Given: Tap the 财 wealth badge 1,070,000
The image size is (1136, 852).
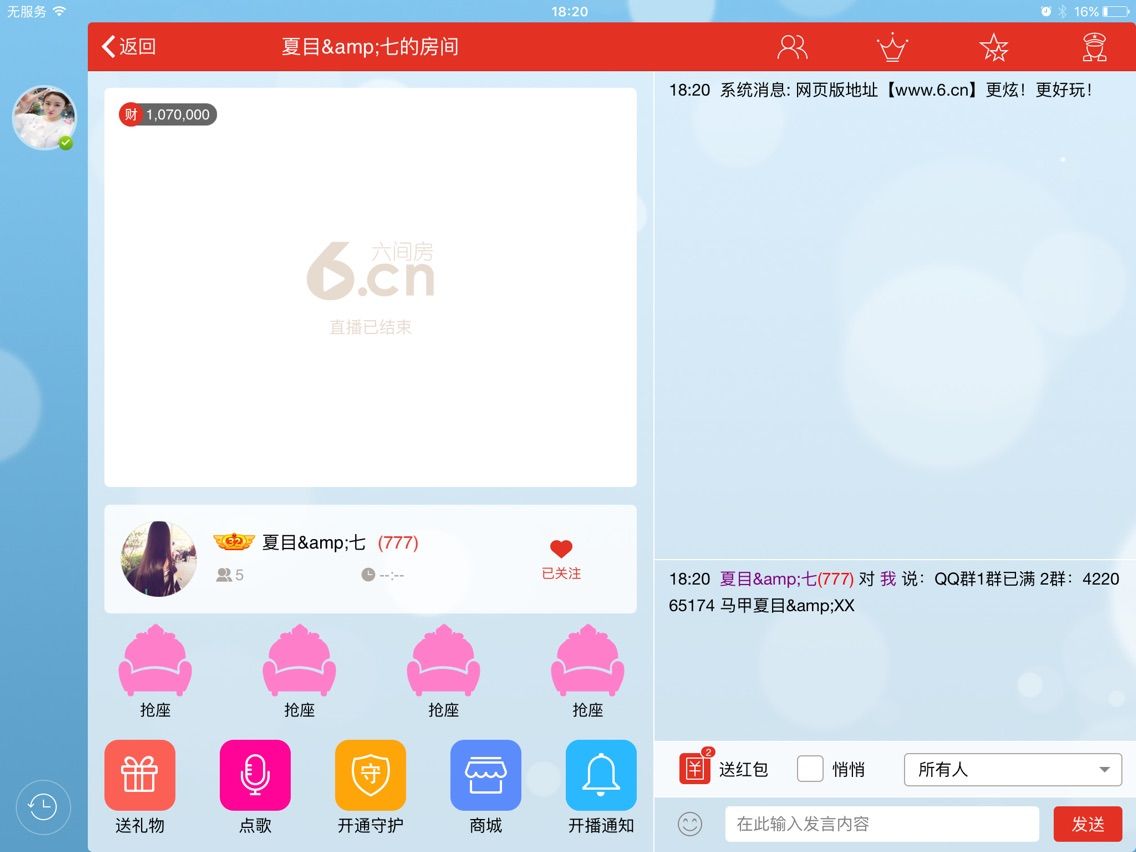Looking at the screenshot, I should [167, 114].
